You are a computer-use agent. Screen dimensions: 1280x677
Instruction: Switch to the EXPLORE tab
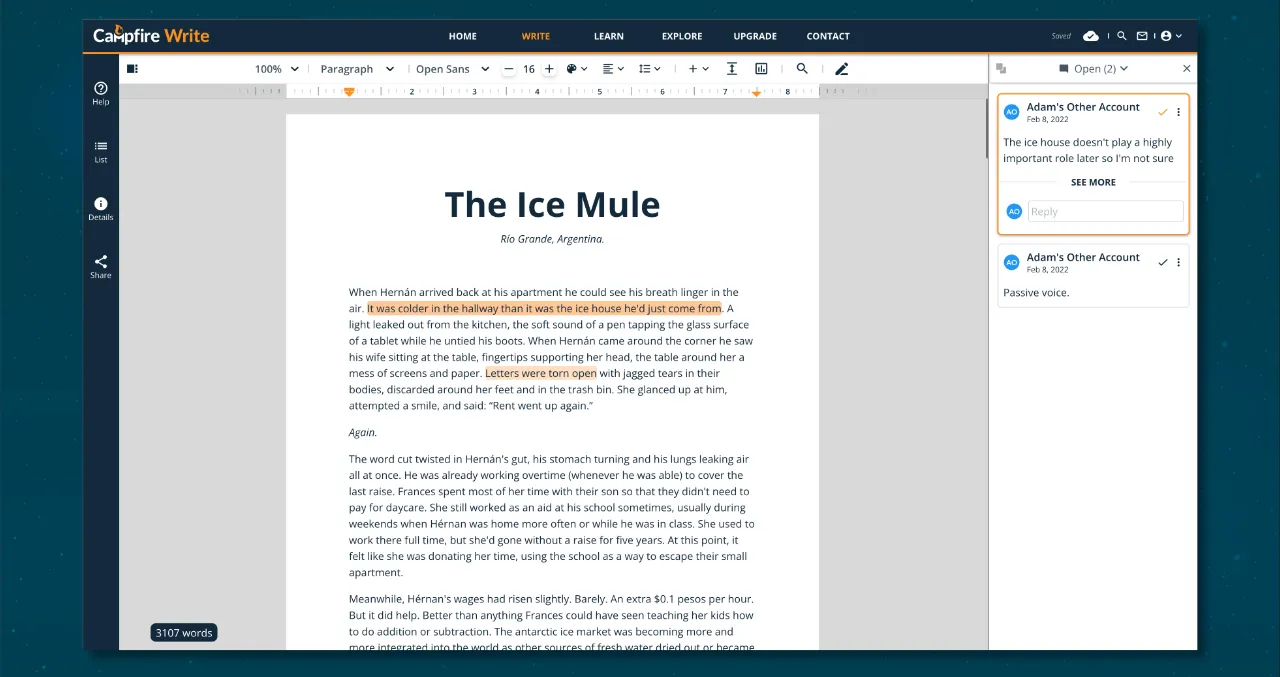tap(681, 36)
